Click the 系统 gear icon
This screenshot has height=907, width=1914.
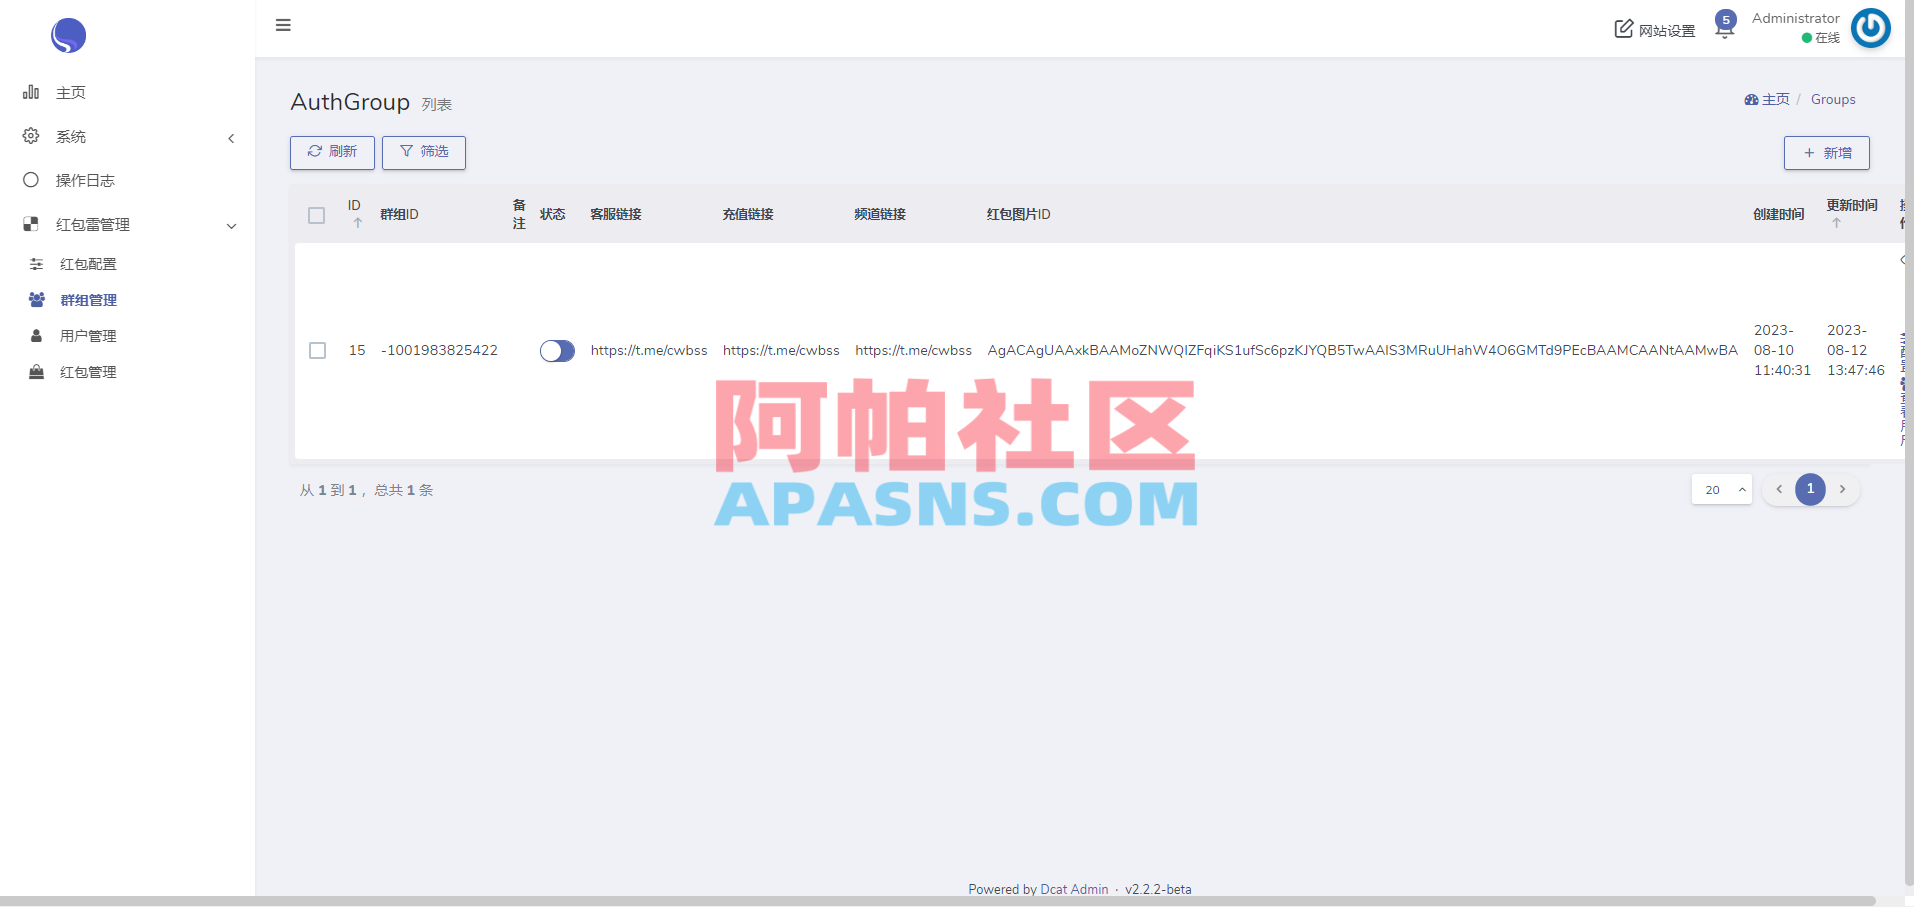31,136
